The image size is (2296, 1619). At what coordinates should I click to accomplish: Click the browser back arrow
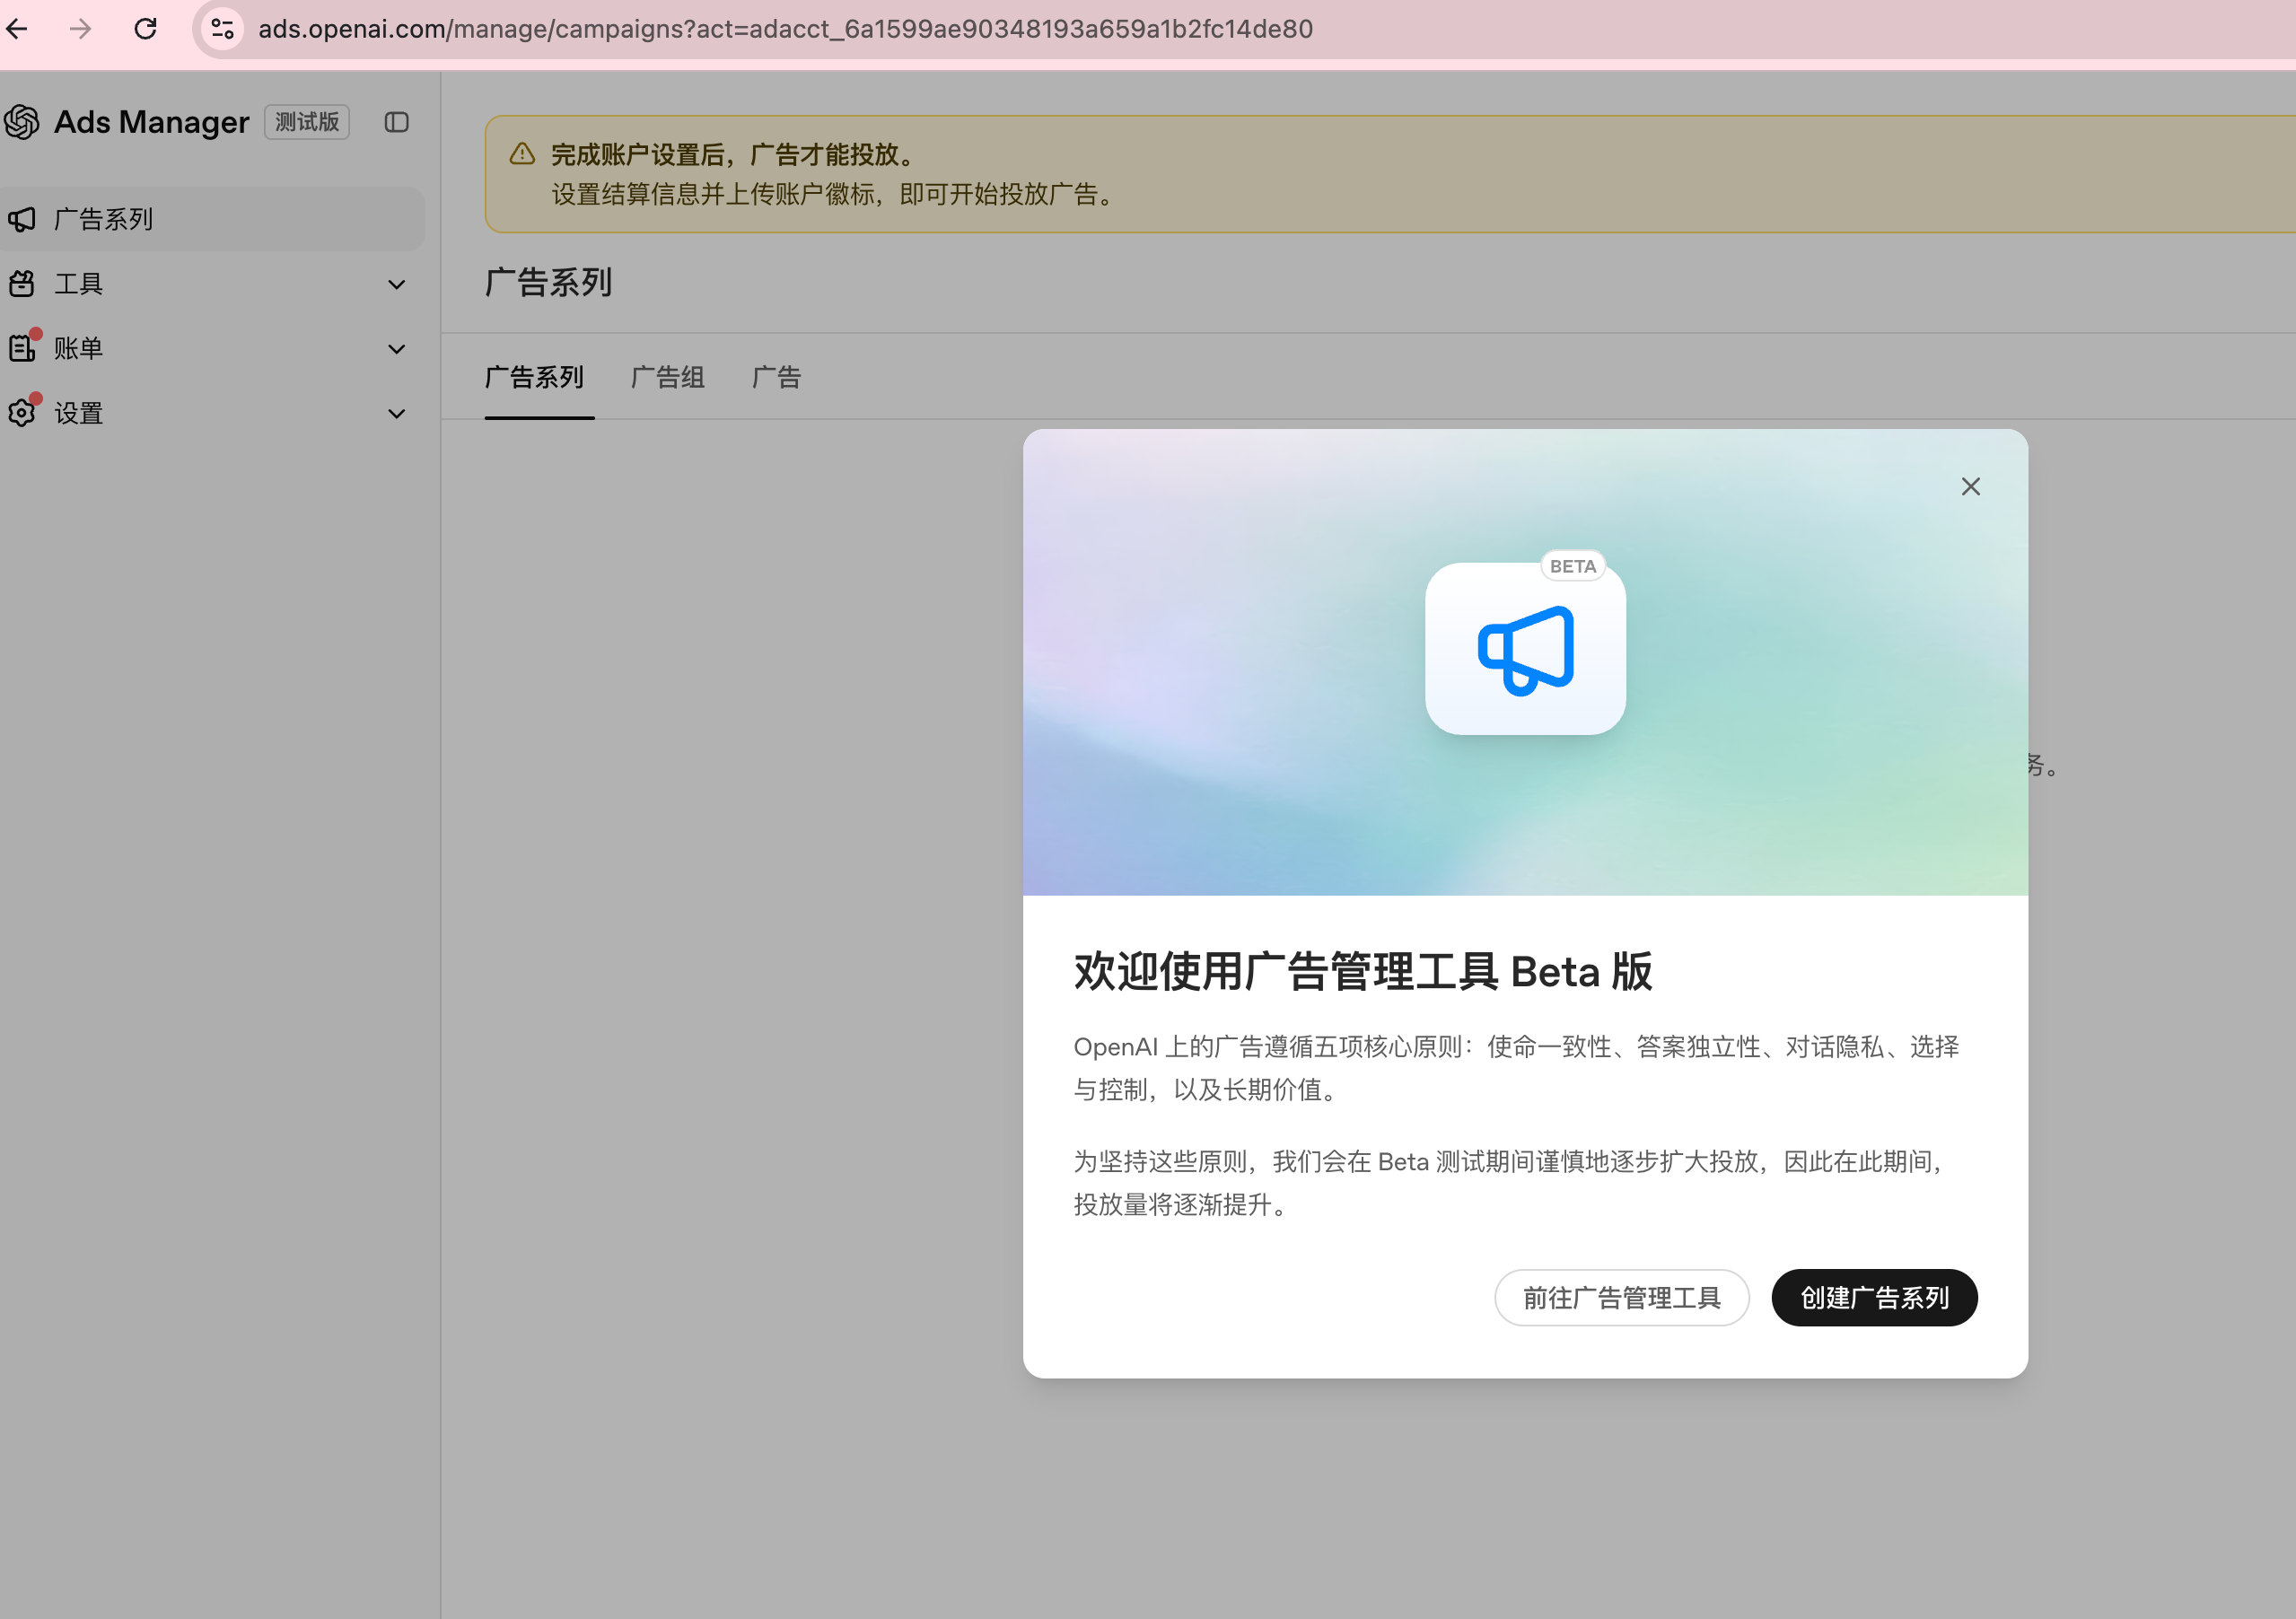tap(17, 29)
